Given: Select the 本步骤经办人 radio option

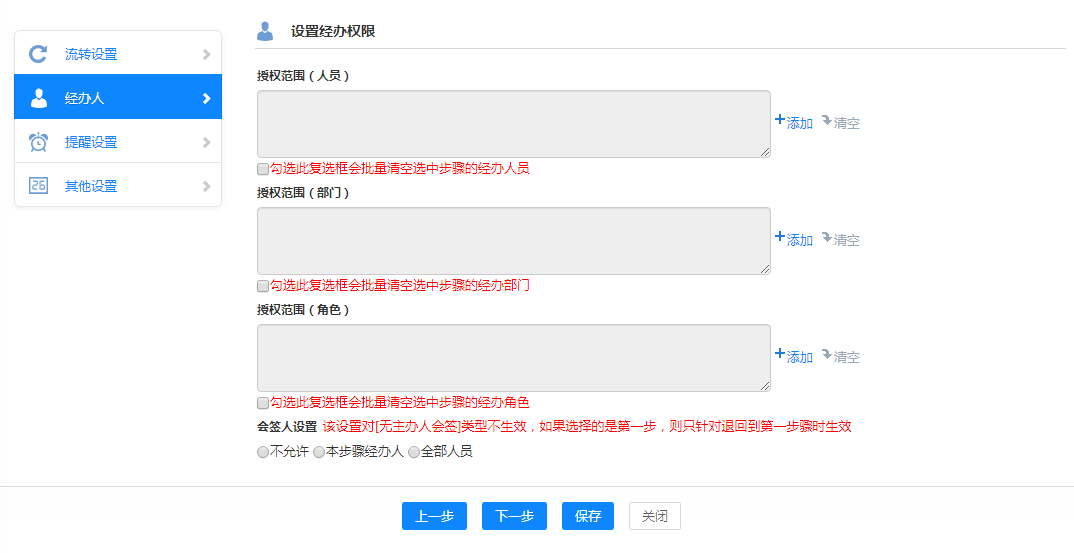Looking at the screenshot, I should point(319,452).
